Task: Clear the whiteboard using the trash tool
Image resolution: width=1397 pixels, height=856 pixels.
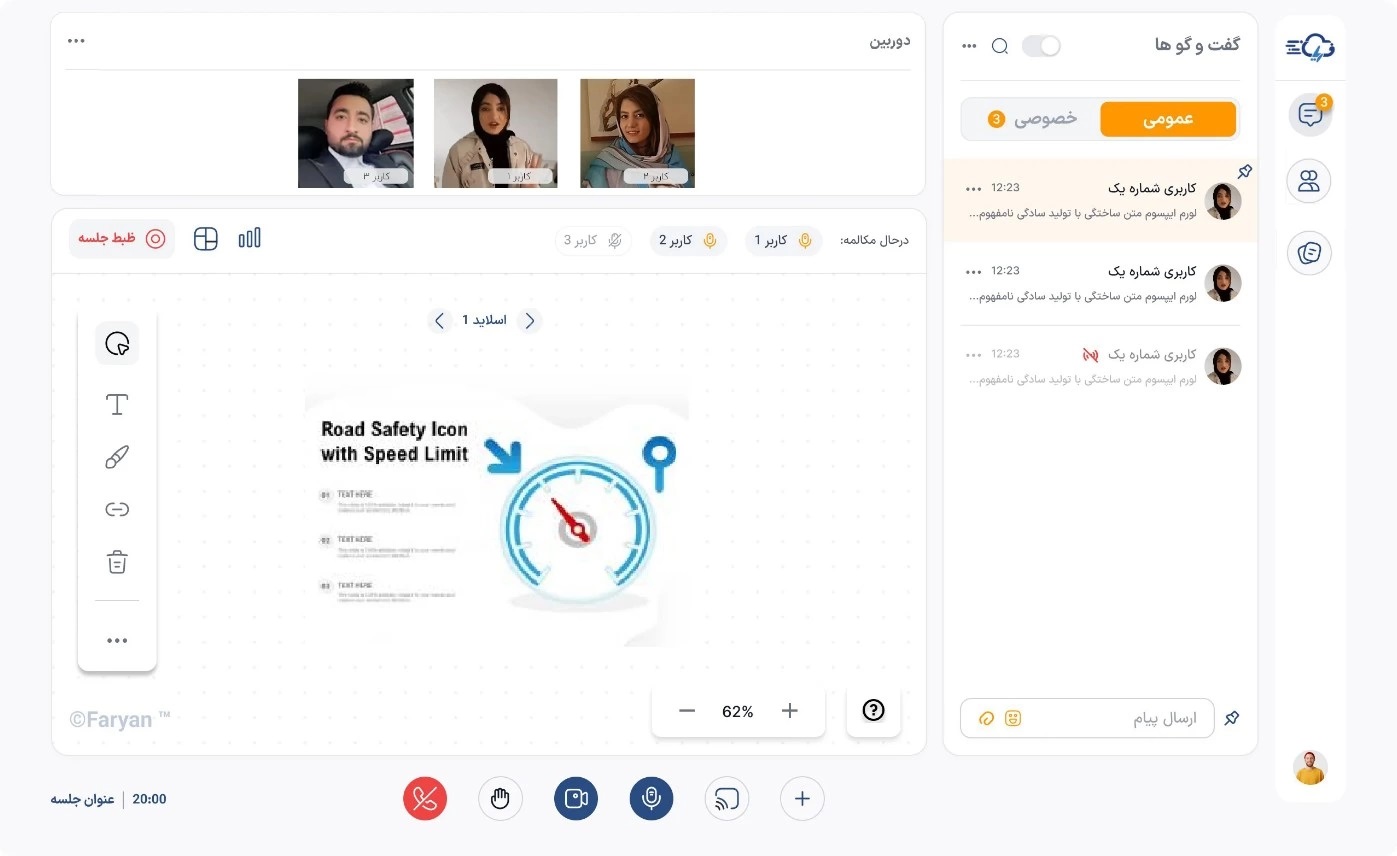Action: pyautogui.click(x=116, y=562)
